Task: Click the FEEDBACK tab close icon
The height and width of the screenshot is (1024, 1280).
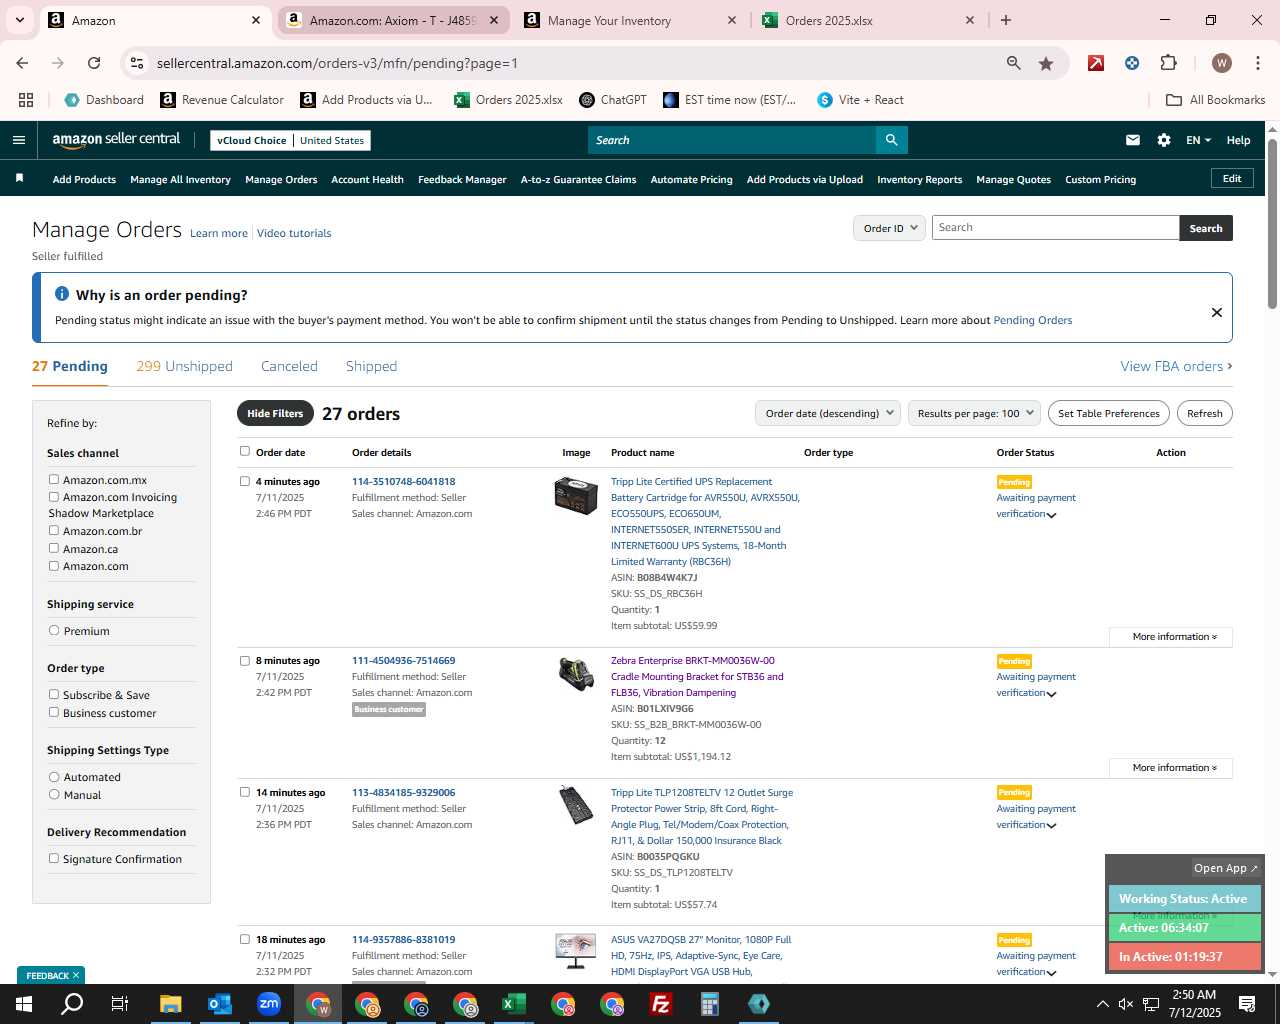Action: 75,975
